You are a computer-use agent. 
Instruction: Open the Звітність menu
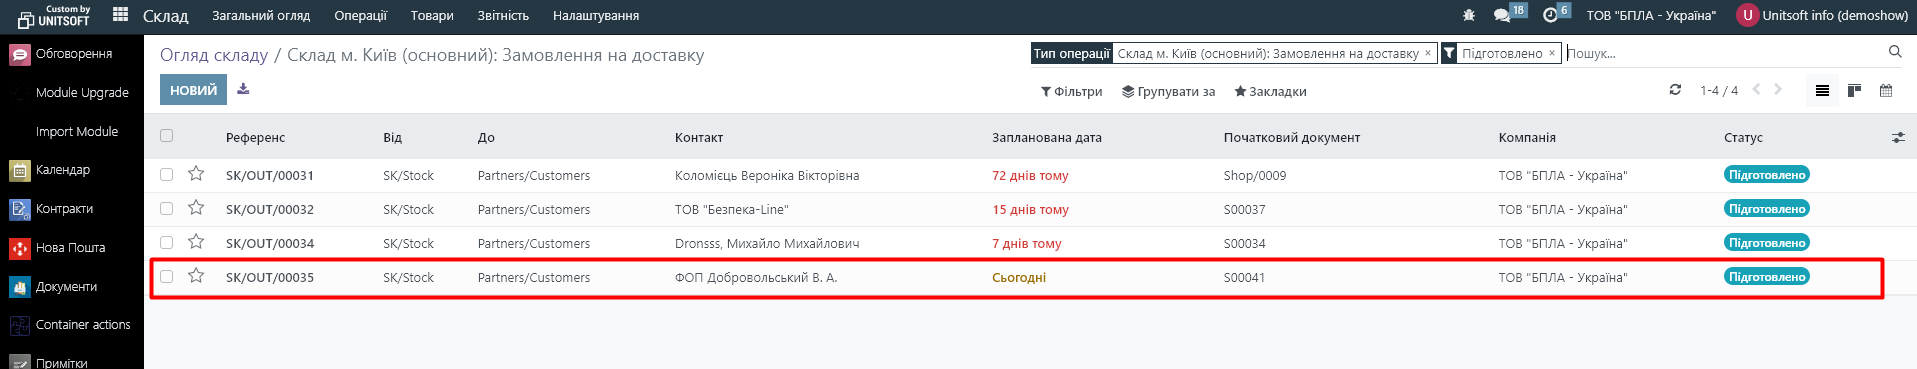503,15
